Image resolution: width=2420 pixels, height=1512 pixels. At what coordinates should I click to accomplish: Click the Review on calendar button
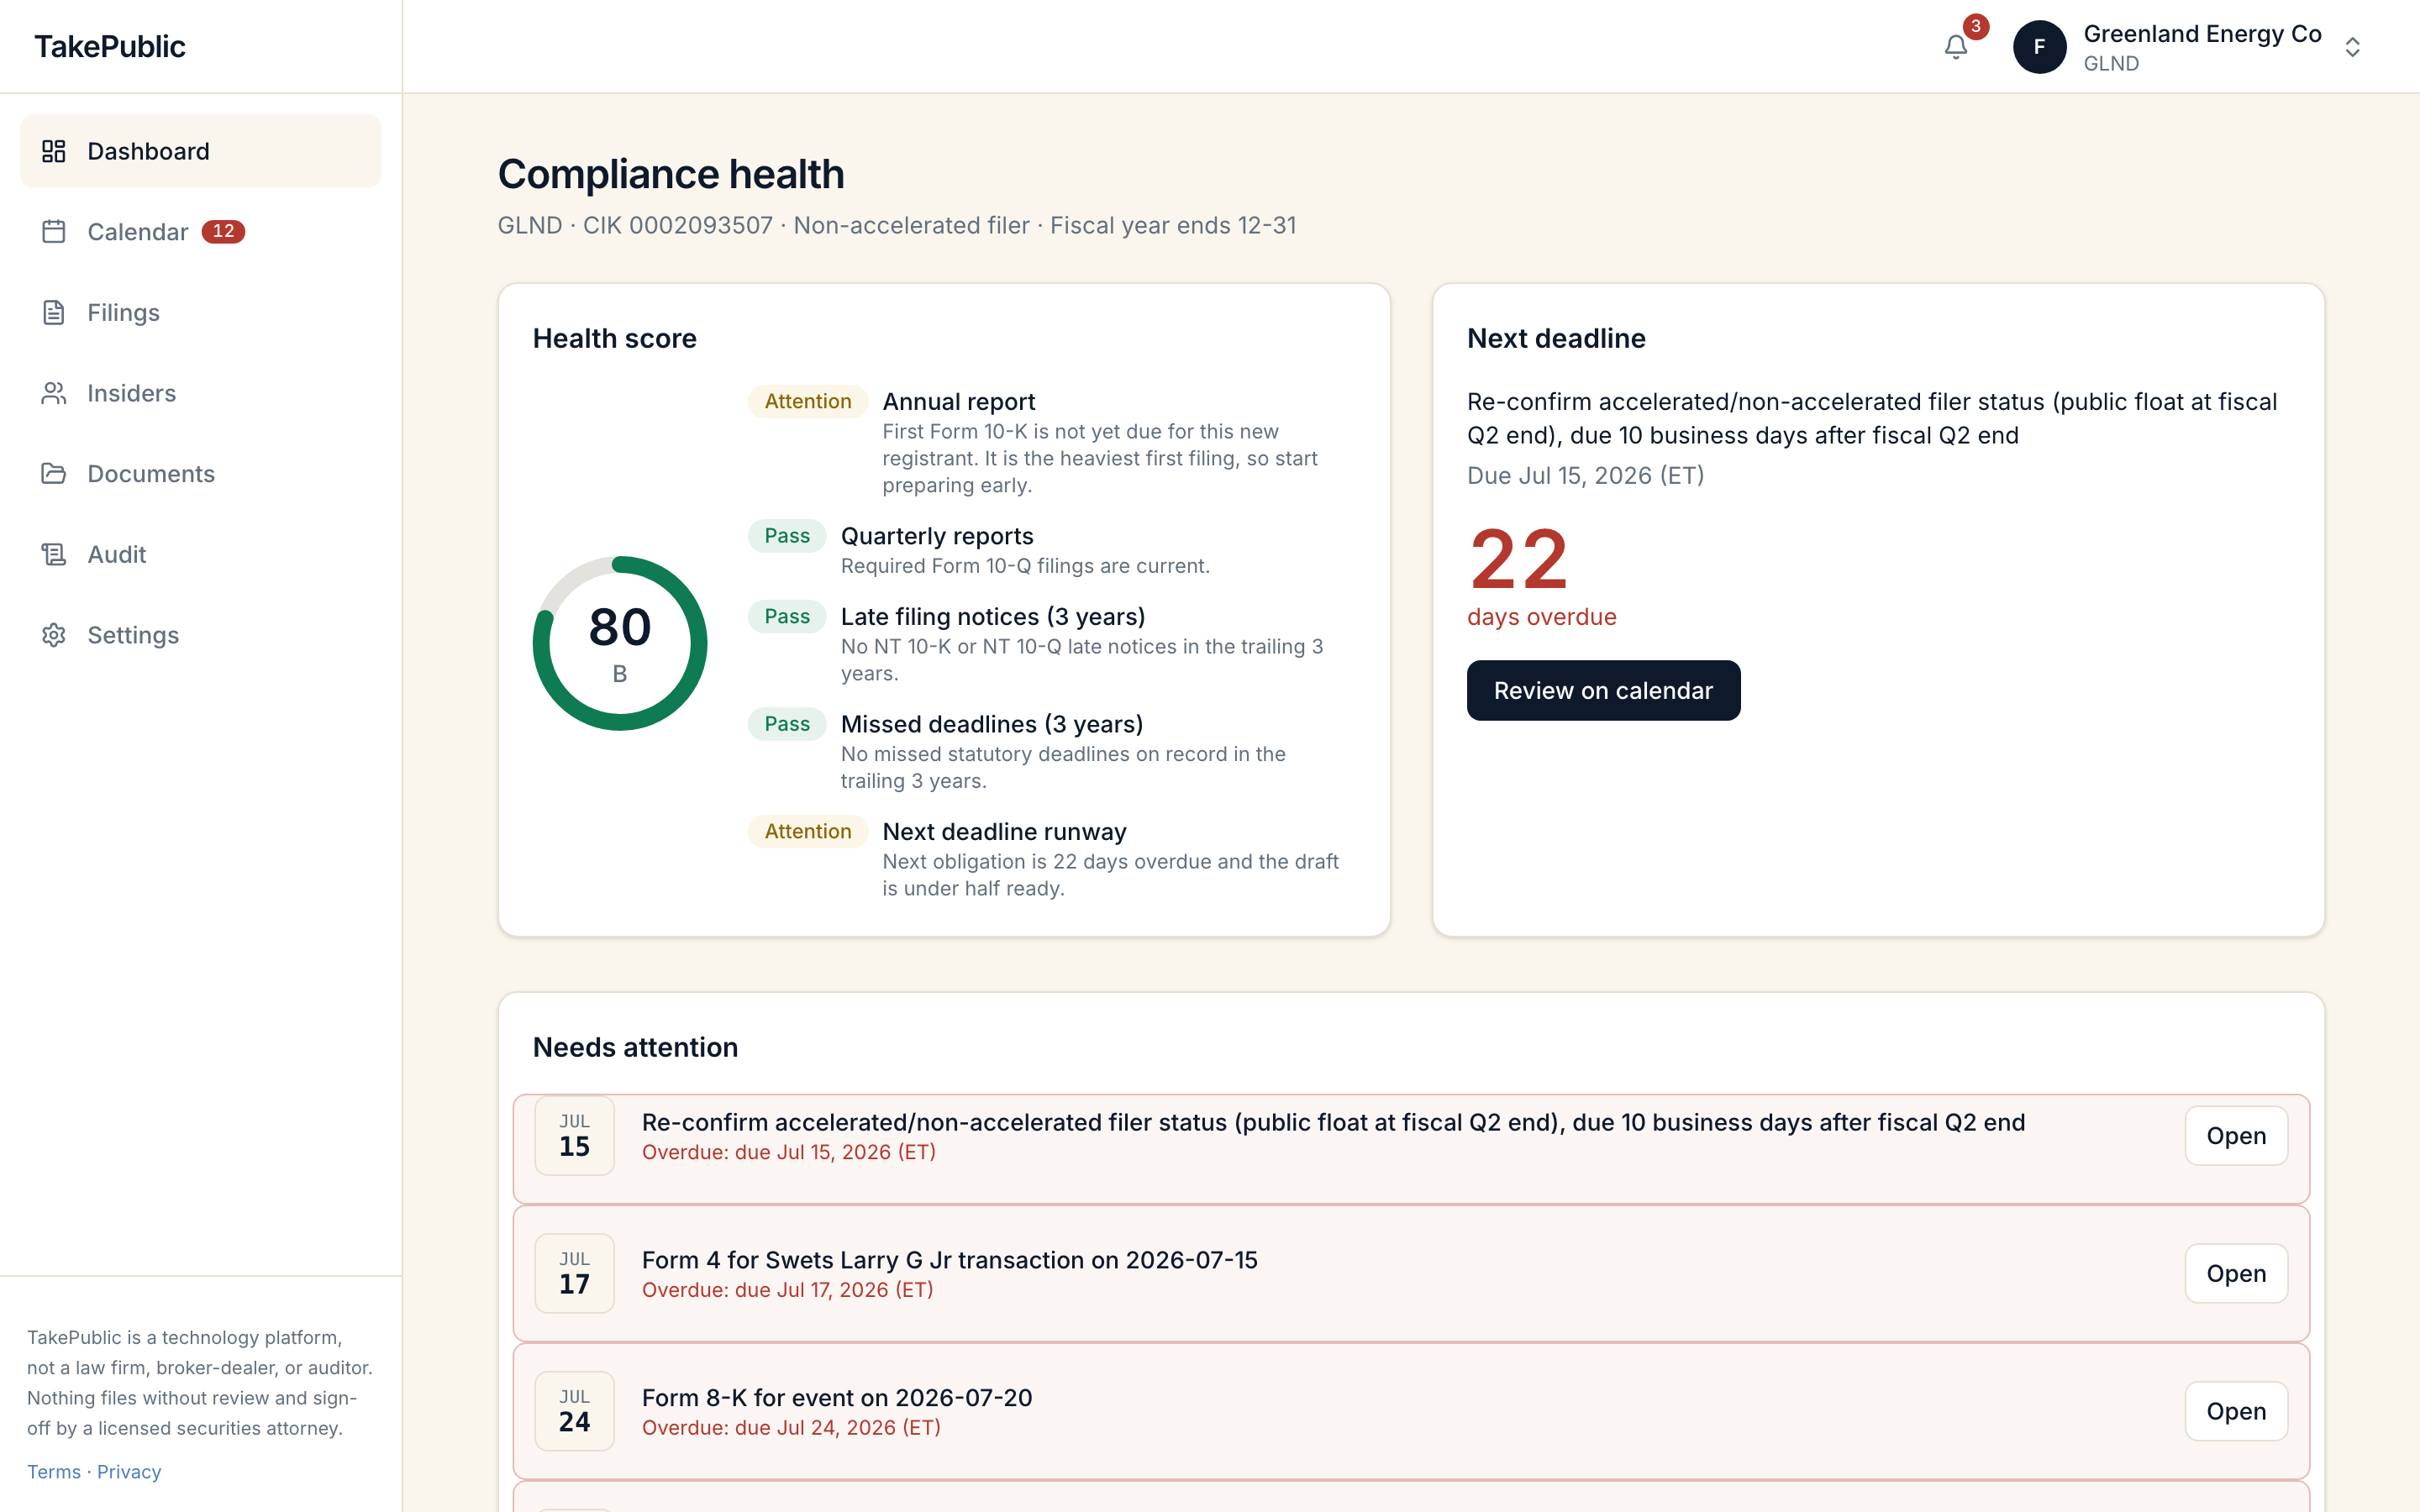[1603, 690]
